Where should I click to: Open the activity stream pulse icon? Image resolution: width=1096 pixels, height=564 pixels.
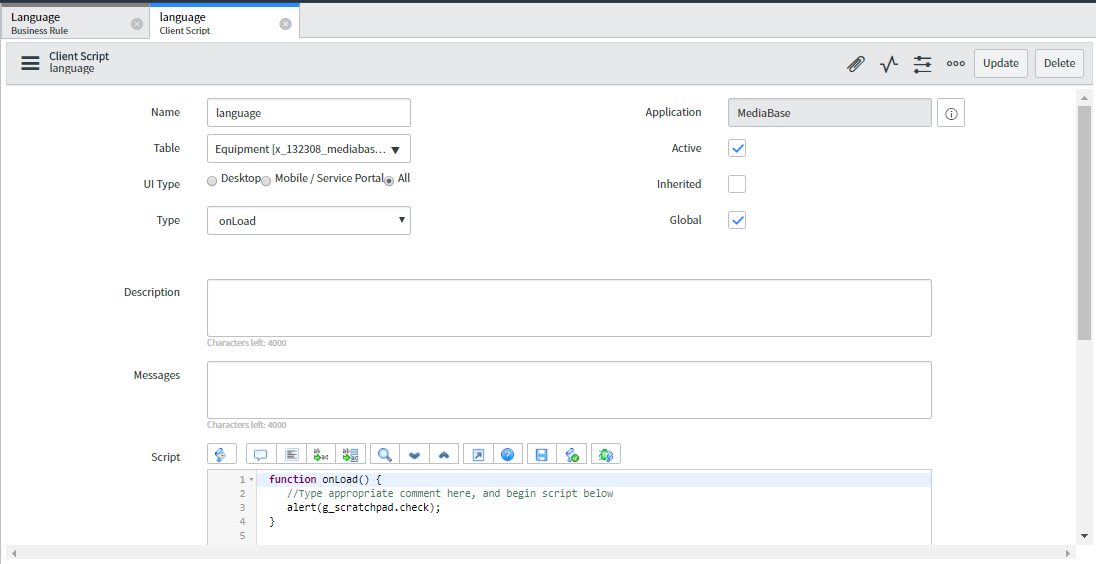889,64
